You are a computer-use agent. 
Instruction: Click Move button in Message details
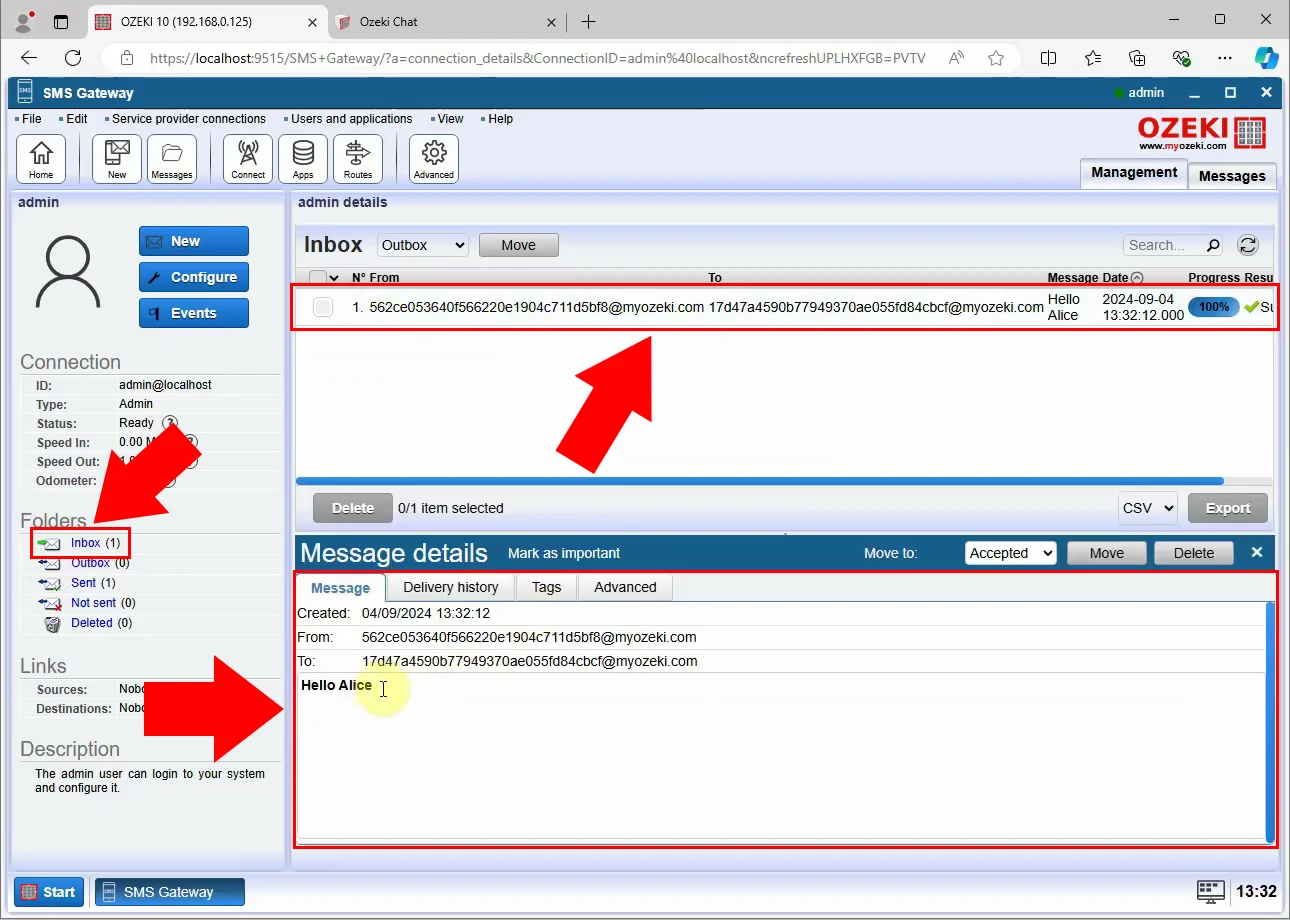tap(1106, 553)
